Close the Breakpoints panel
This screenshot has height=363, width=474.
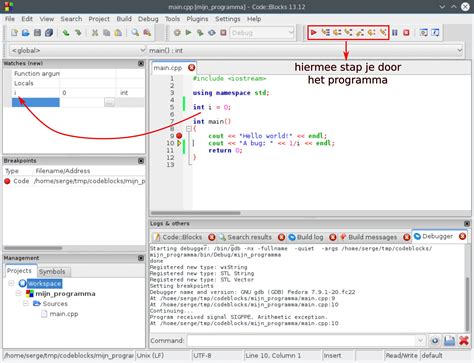[141, 161]
